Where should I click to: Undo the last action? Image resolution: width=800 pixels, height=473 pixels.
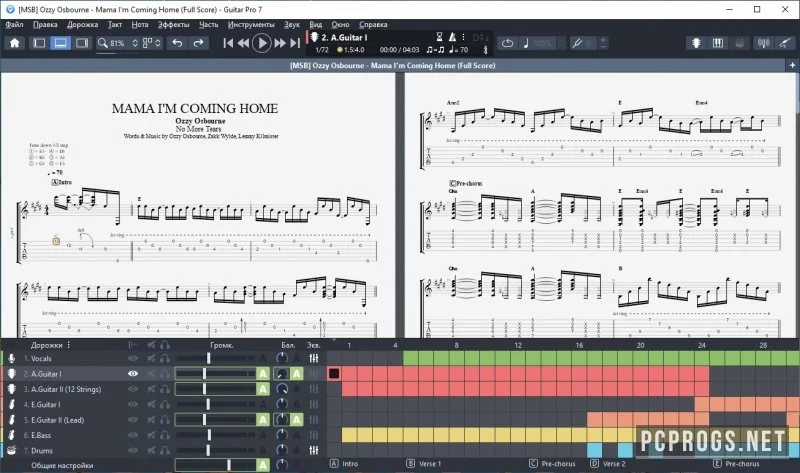tap(177, 43)
